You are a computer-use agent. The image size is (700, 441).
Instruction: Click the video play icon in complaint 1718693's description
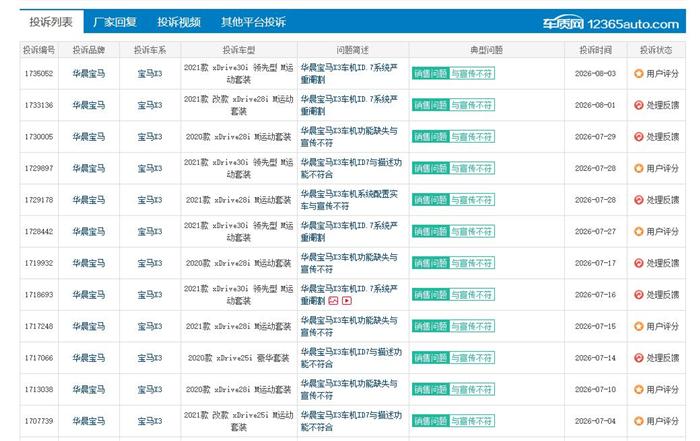coord(347,301)
